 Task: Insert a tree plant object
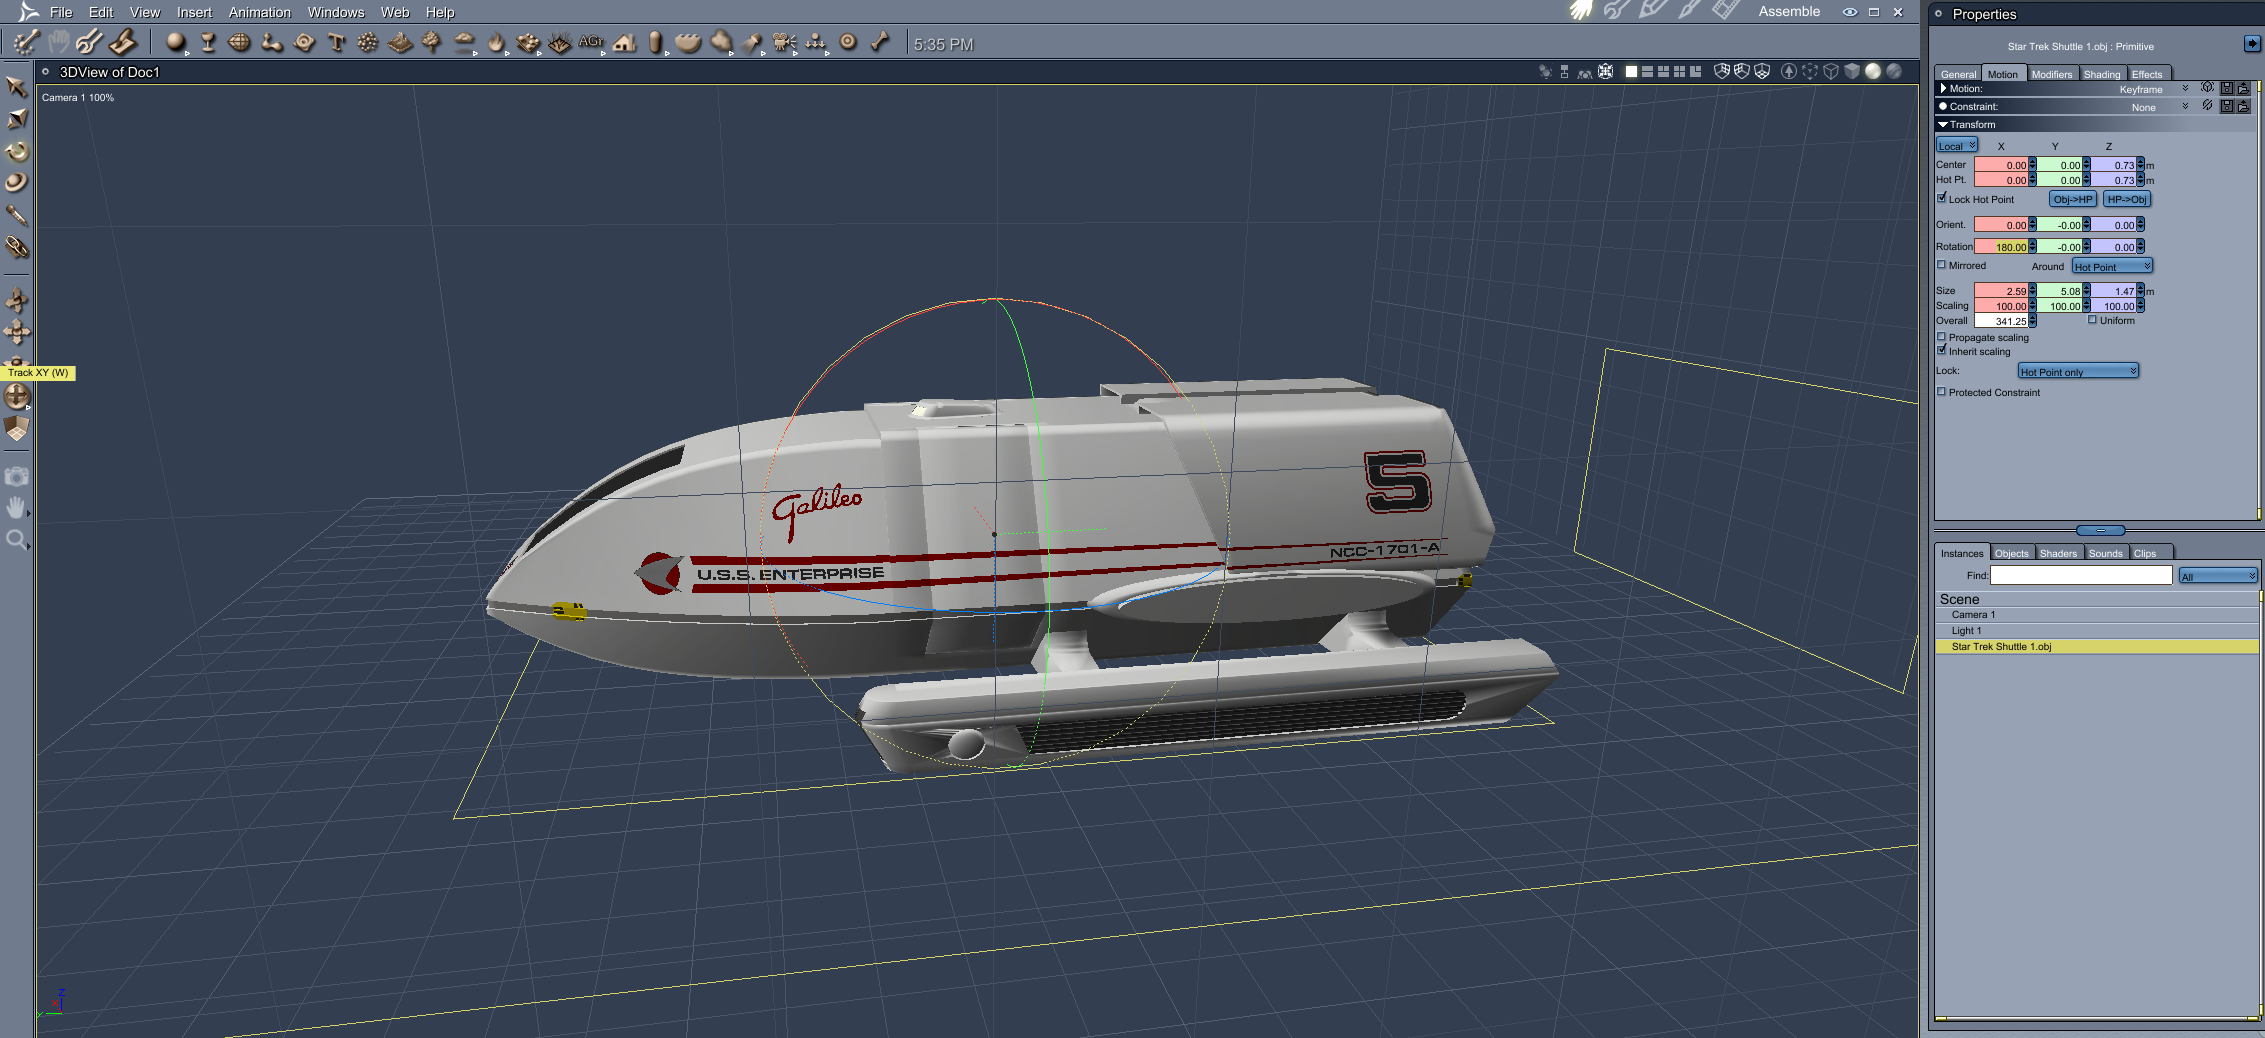pos(432,42)
